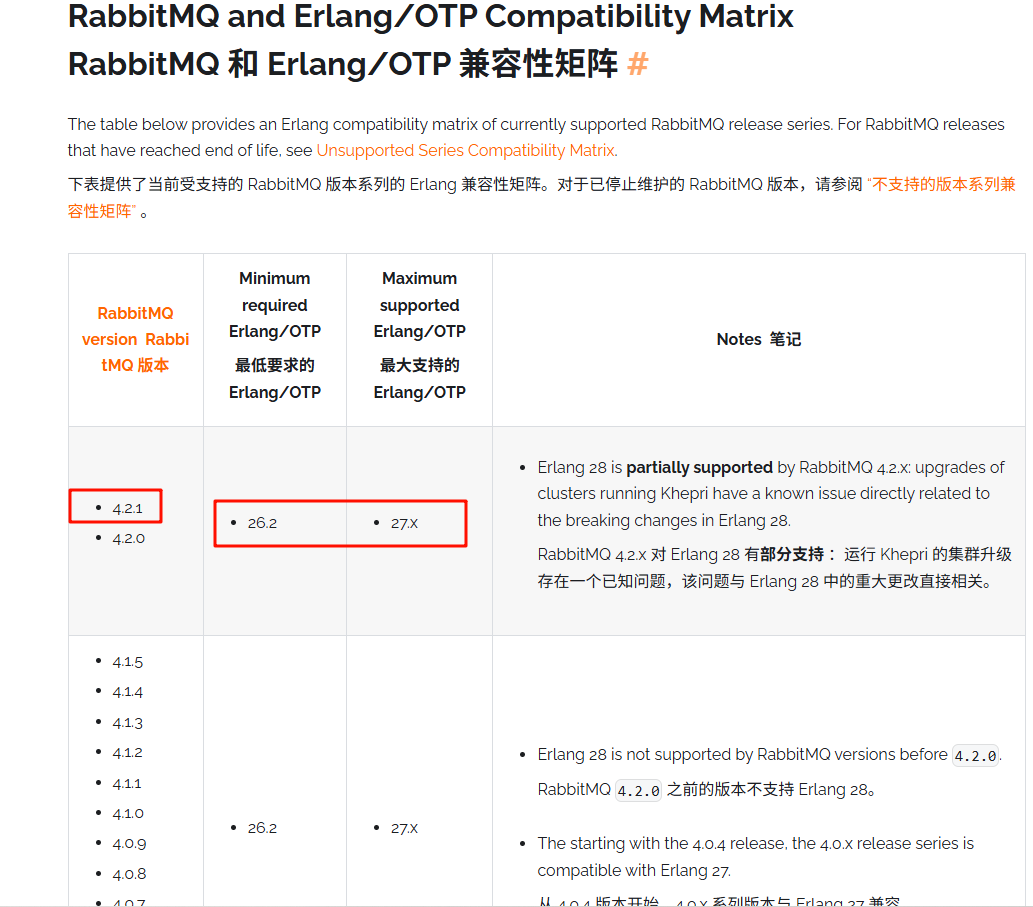Click the 'compatible with Erlang 27.' note line
Screen dimensions: 1033x907
(634, 870)
